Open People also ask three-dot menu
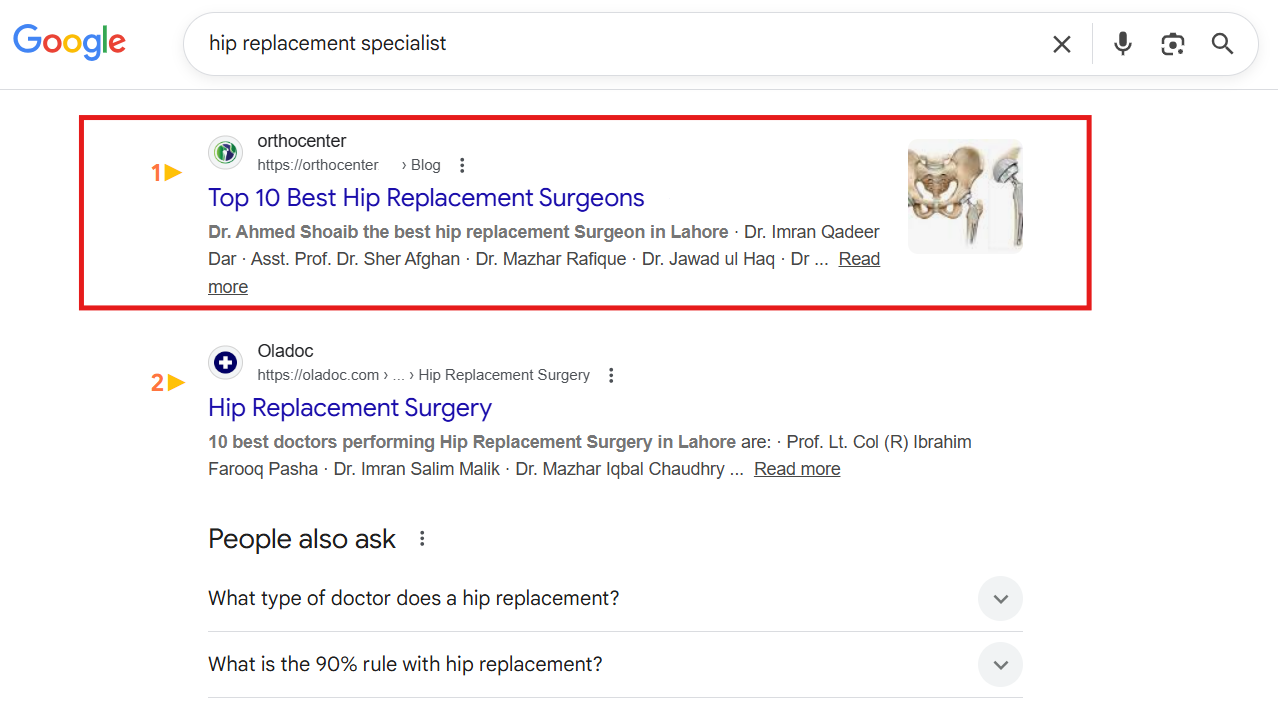This screenshot has height=707, width=1278. 422,539
